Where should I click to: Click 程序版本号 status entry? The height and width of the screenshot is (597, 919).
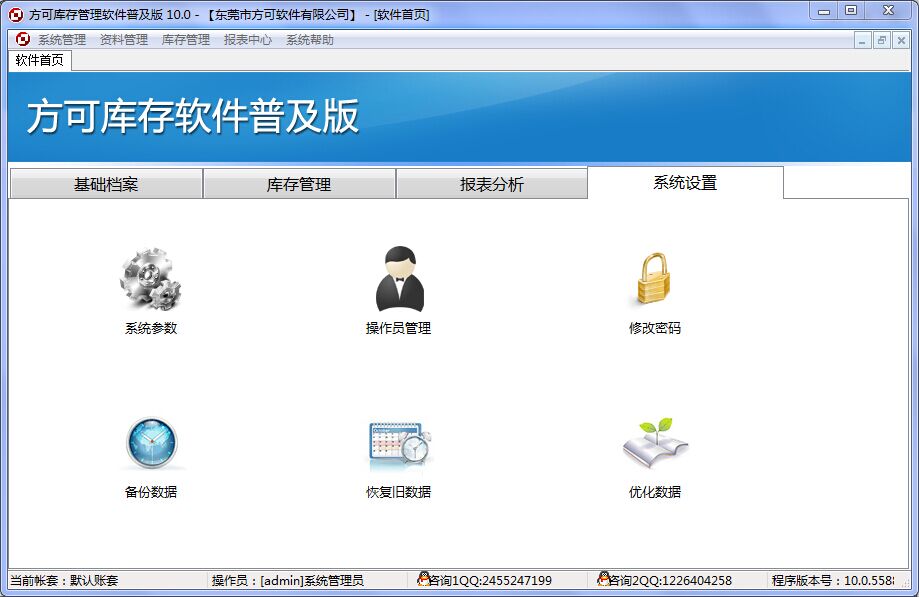(x=833, y=580)
